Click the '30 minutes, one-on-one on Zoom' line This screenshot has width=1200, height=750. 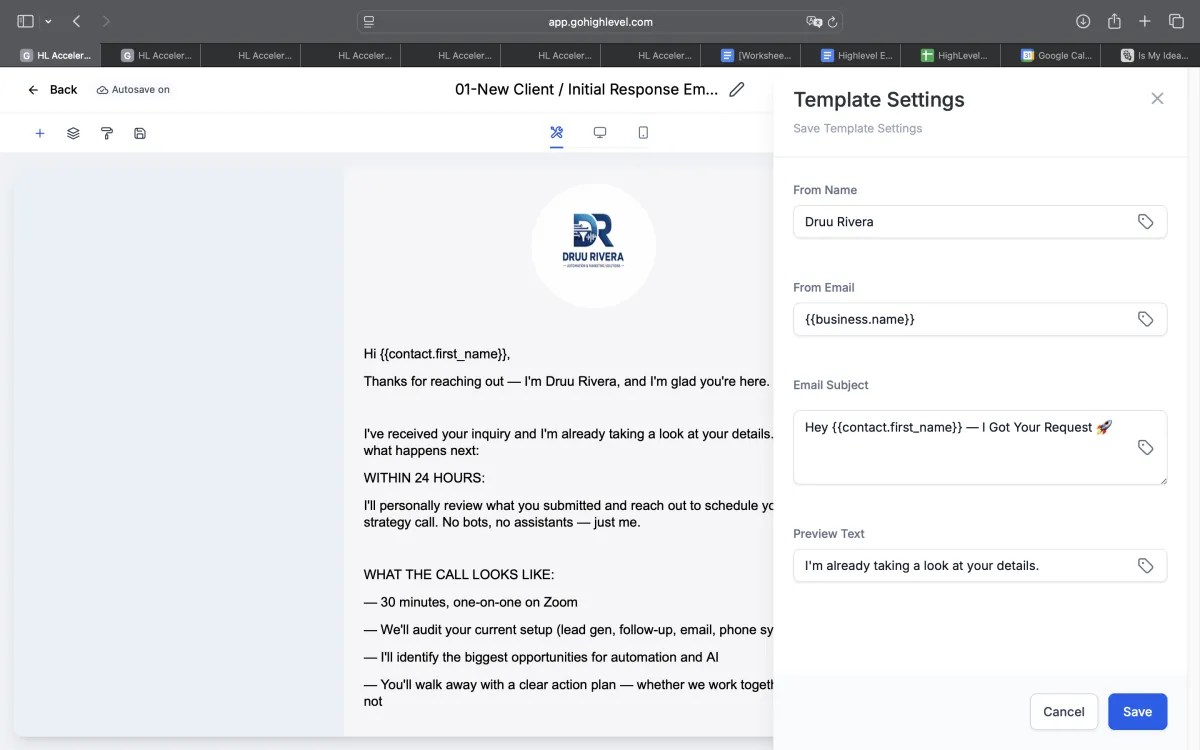click(x=471, y=602)
